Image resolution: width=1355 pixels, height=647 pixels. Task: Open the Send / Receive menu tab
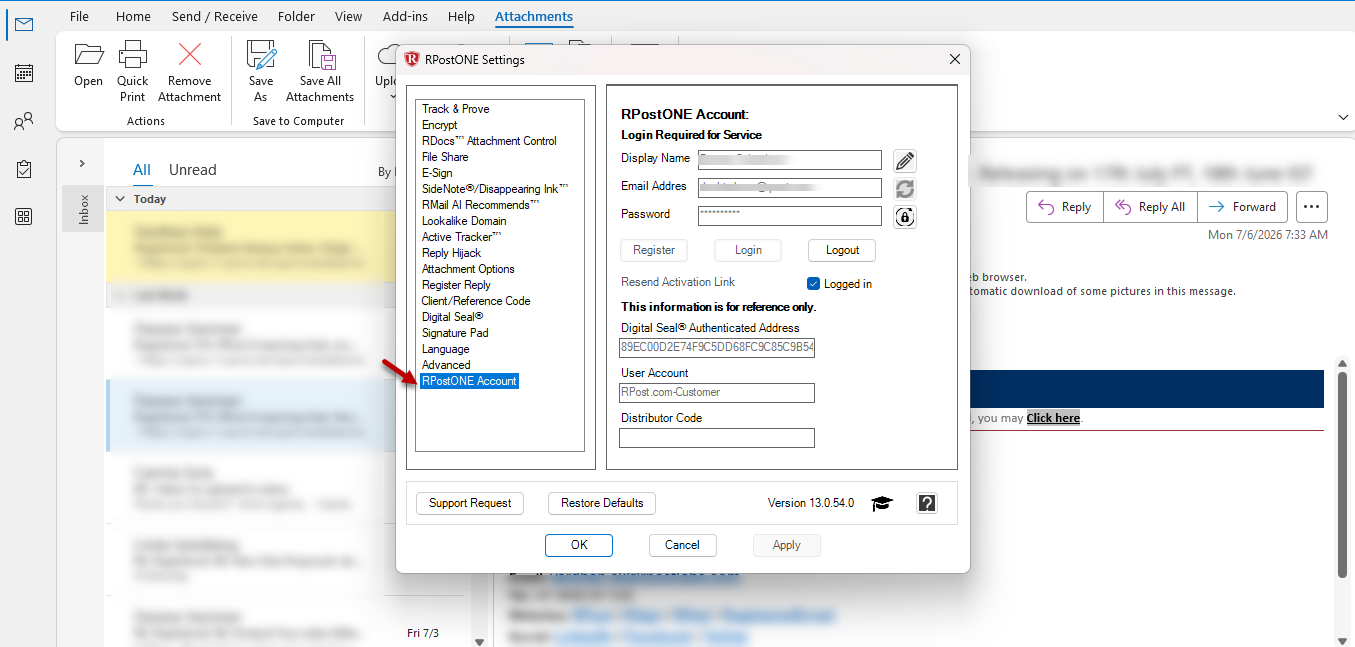pos(214,17)
